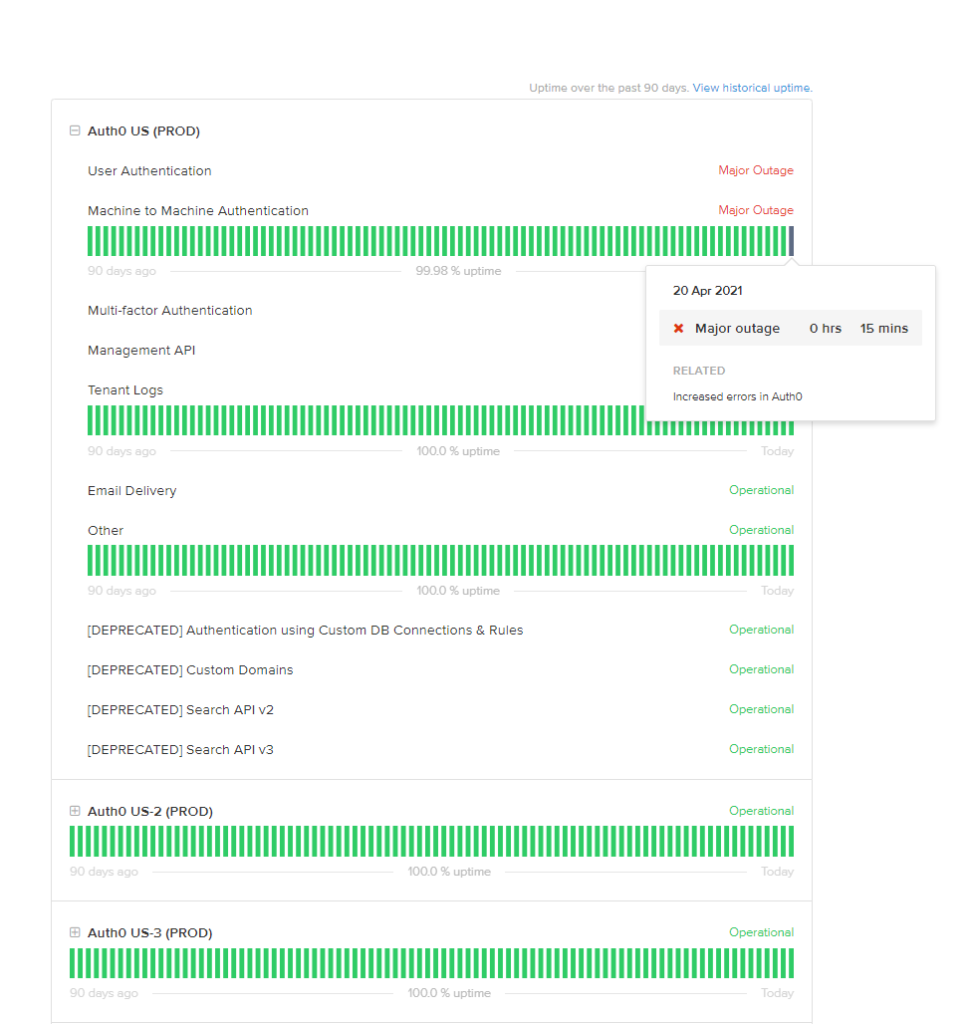Select the Other component label
Viewport: 970px width, 1024px height.
pyautogui.click(x=105, y=530)
